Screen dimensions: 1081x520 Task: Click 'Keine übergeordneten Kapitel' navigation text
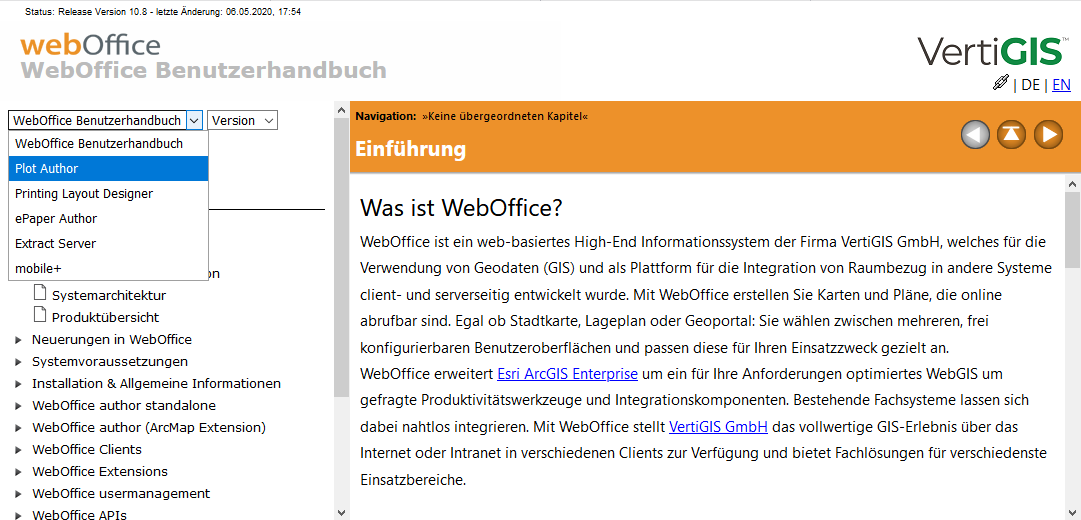pos(505,117)
